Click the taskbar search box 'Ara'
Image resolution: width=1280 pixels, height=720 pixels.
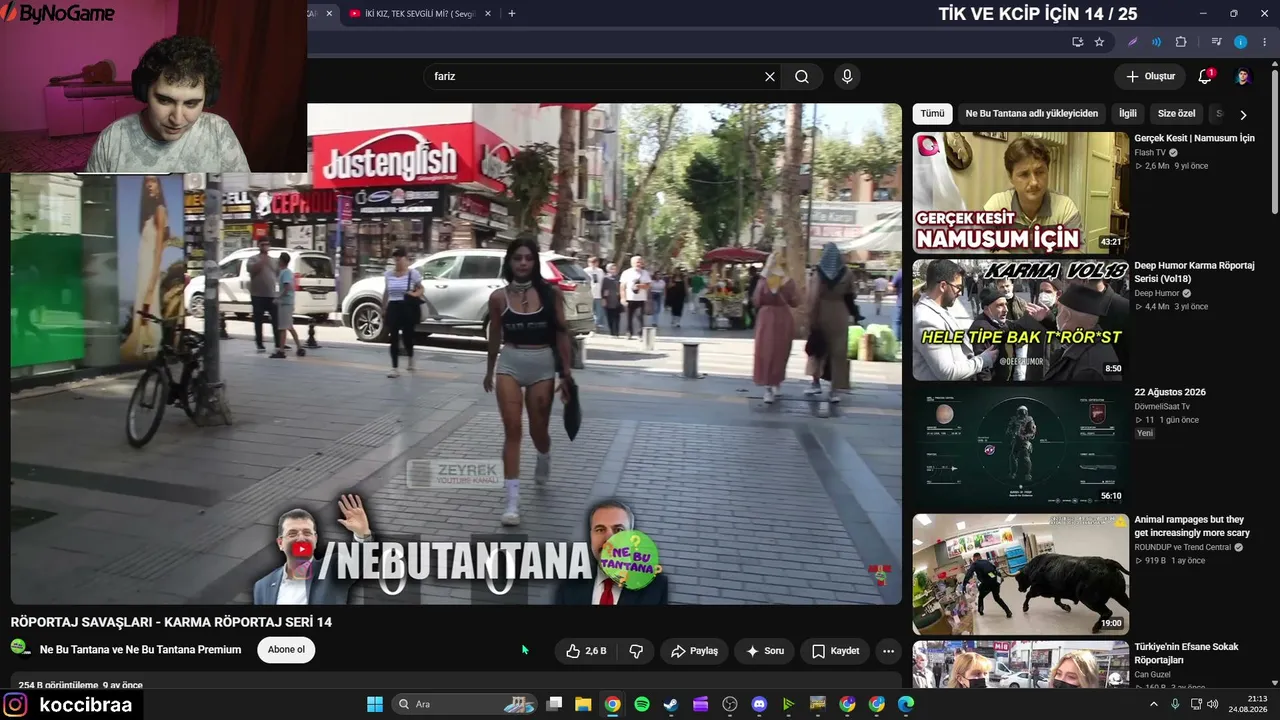tap(464, 704)
